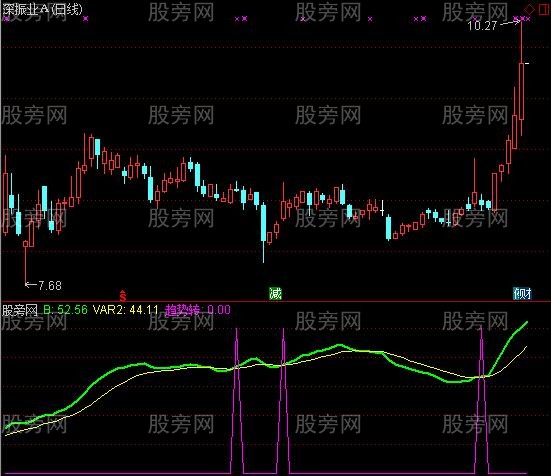This screenshot has width=551, height=476.
Task: Click the red S marker on time axis
Action: pos(123,296)
